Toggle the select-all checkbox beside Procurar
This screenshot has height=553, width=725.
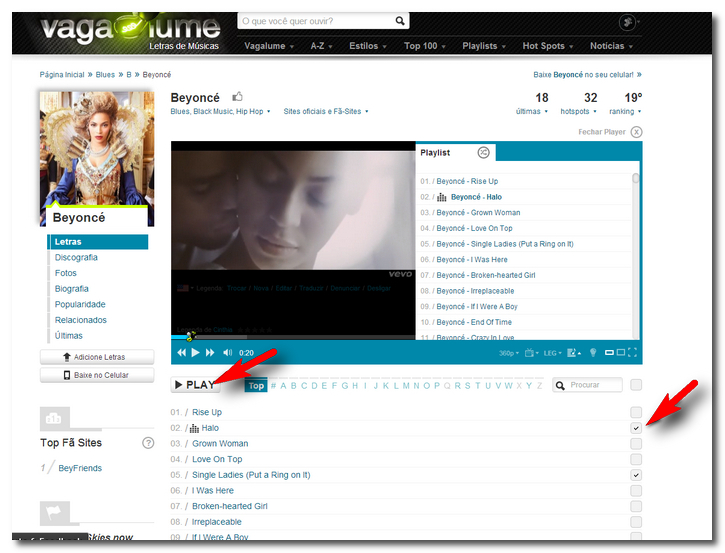[636, 385]
